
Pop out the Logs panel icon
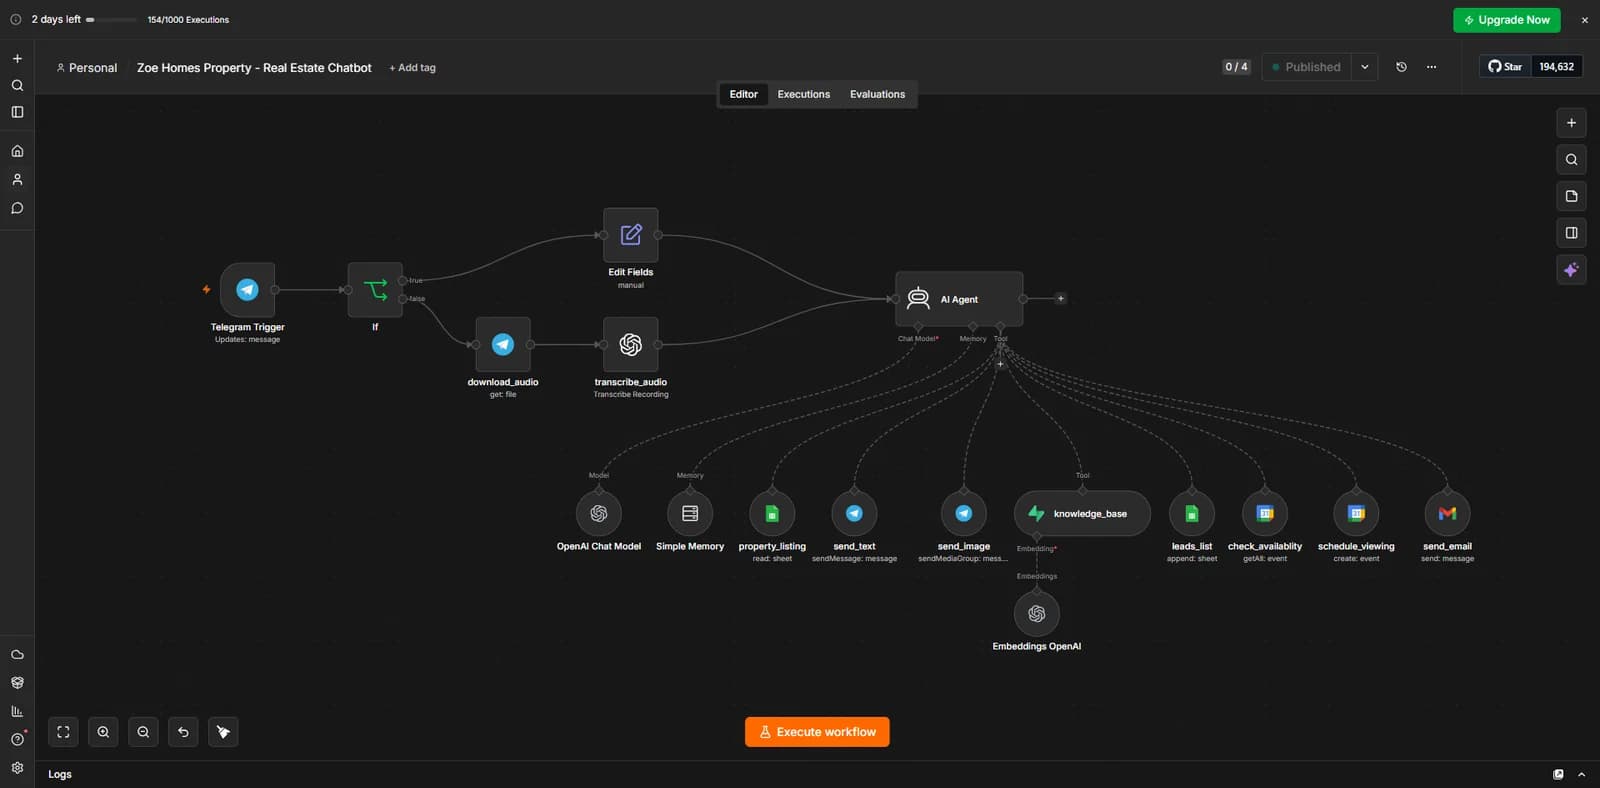(x=1558, y=774)
